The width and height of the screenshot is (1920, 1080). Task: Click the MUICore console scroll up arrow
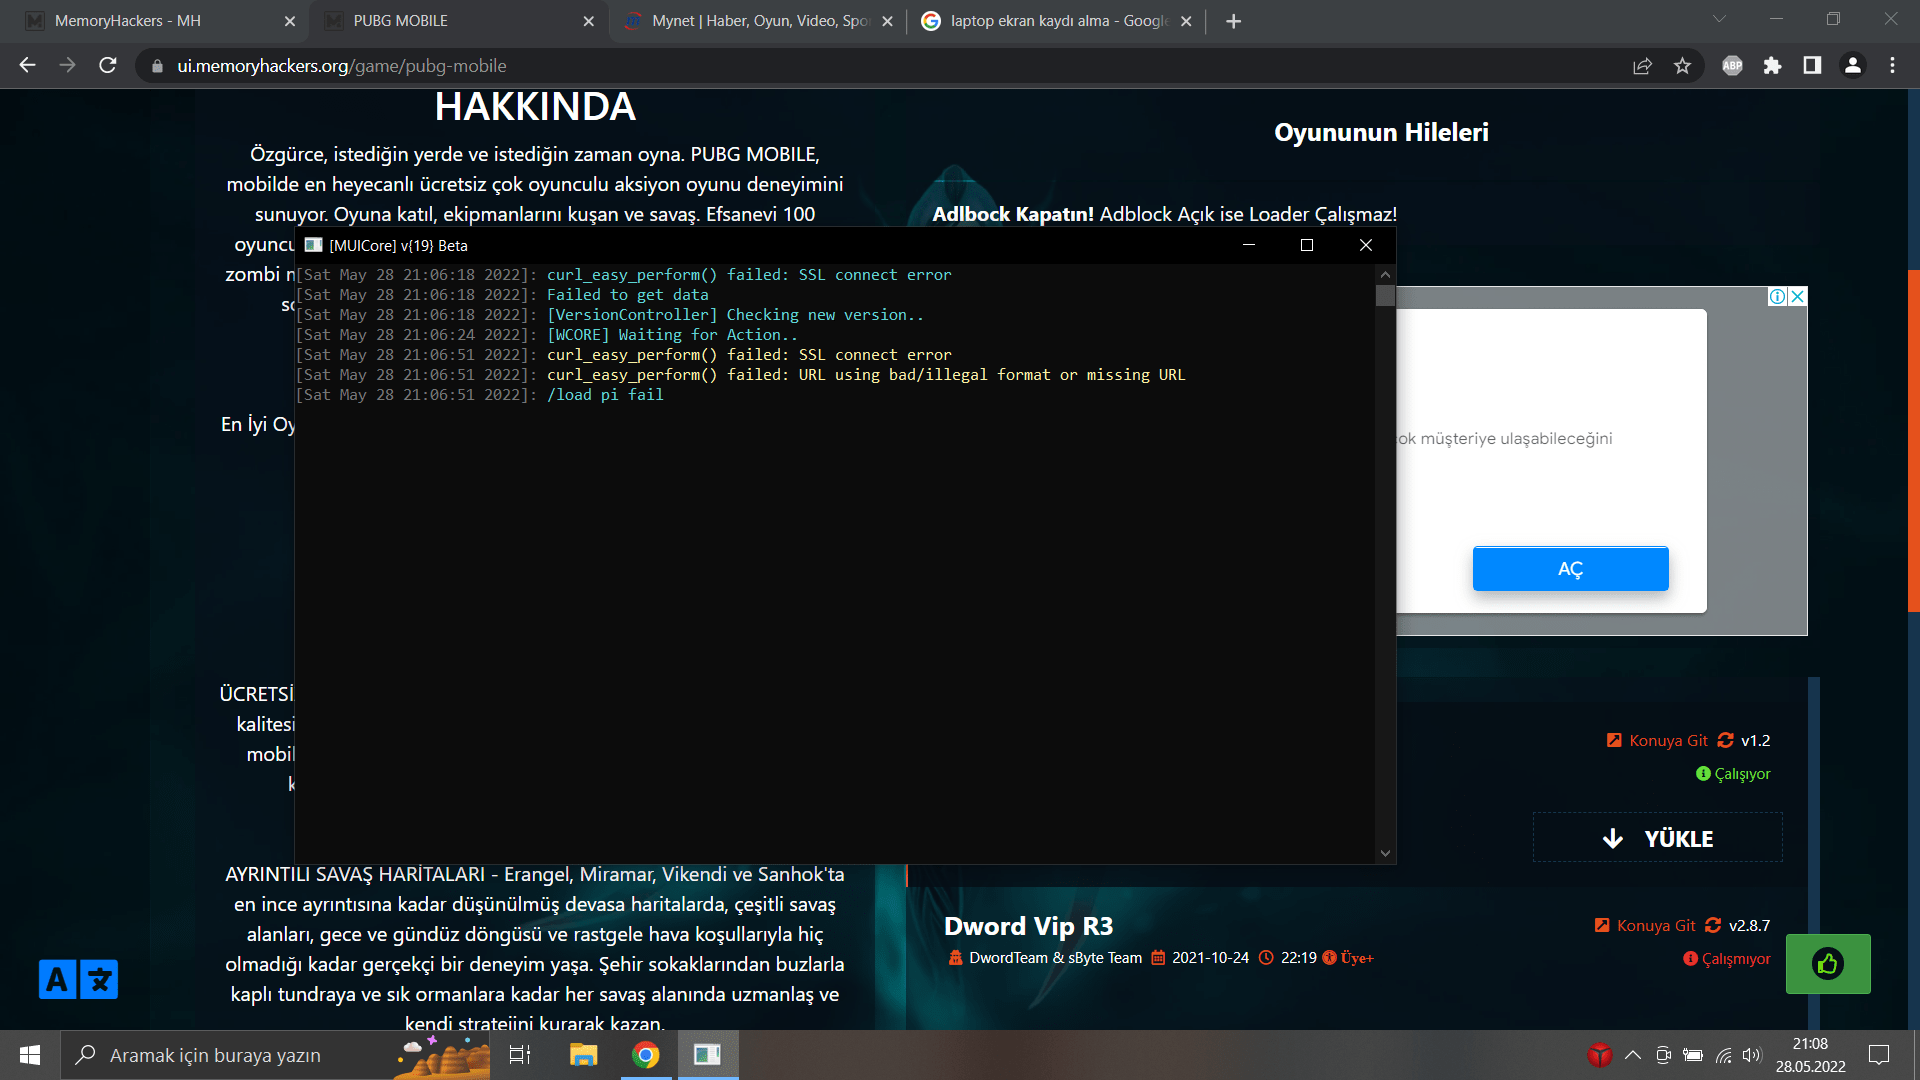(1385, 274)
